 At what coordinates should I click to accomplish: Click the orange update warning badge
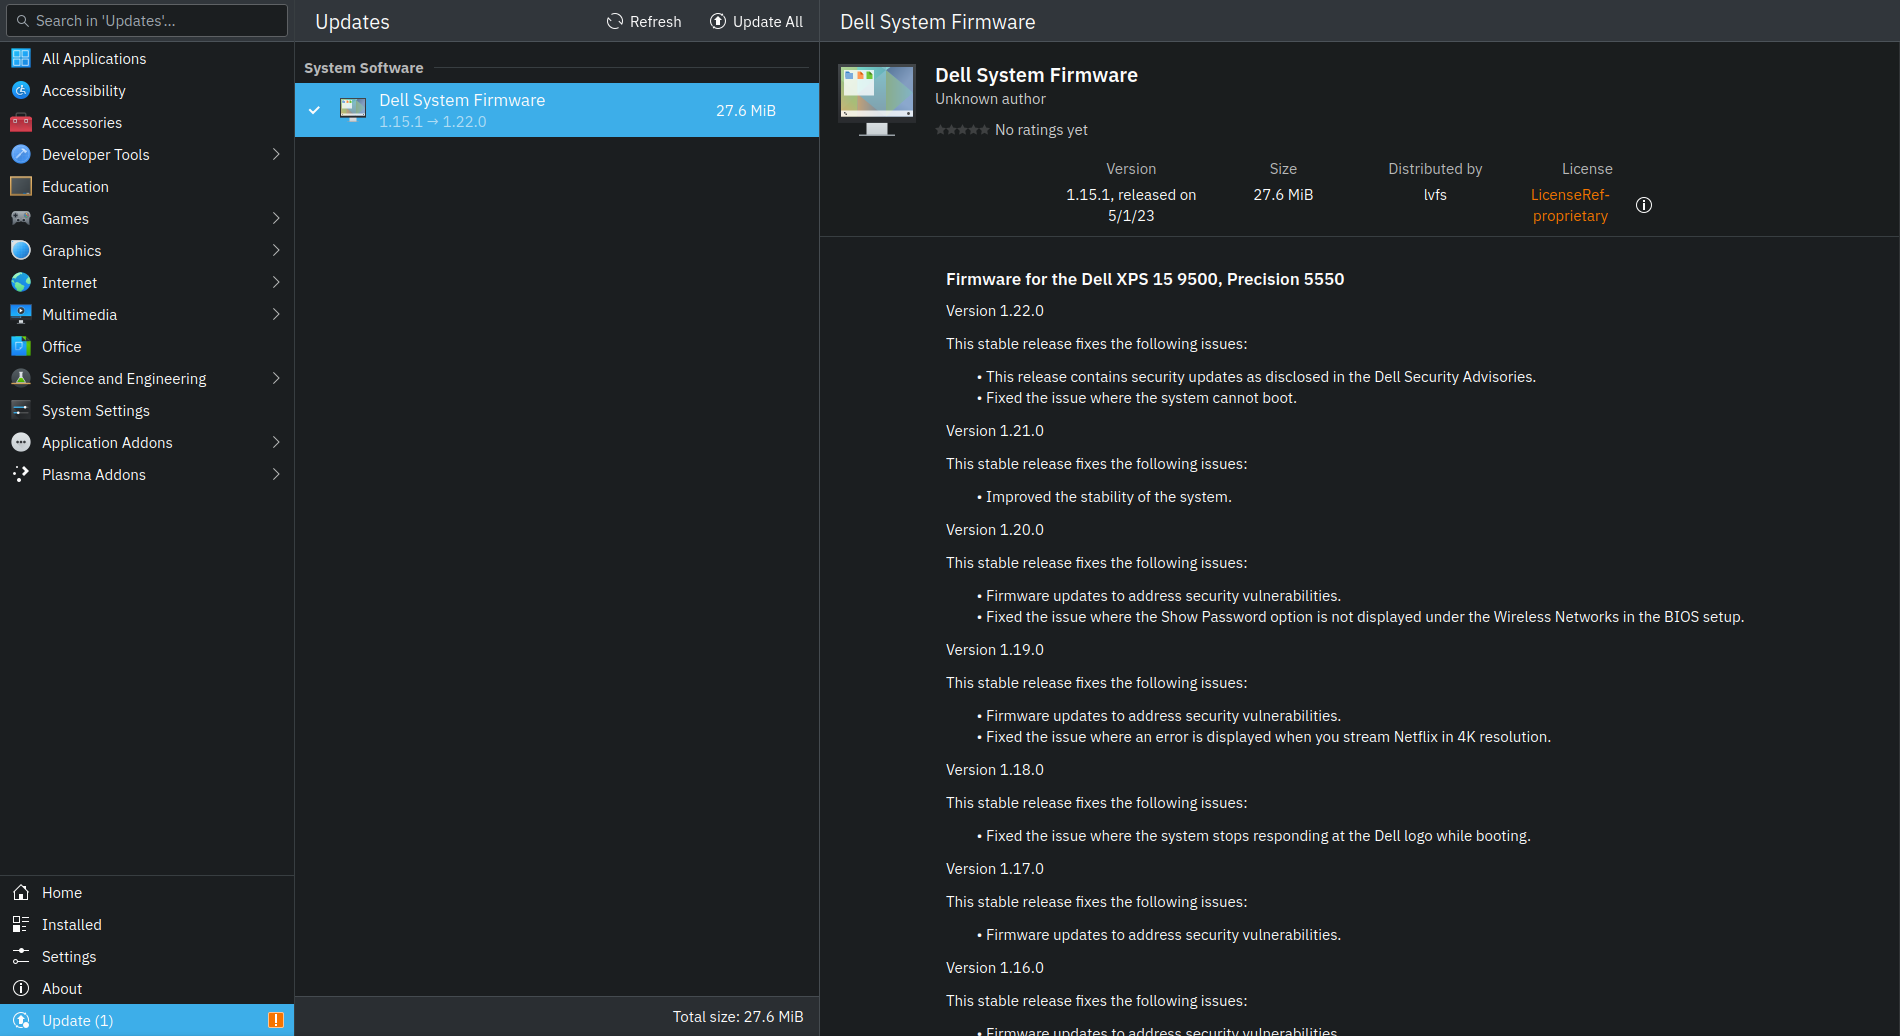pos(275,1020)
